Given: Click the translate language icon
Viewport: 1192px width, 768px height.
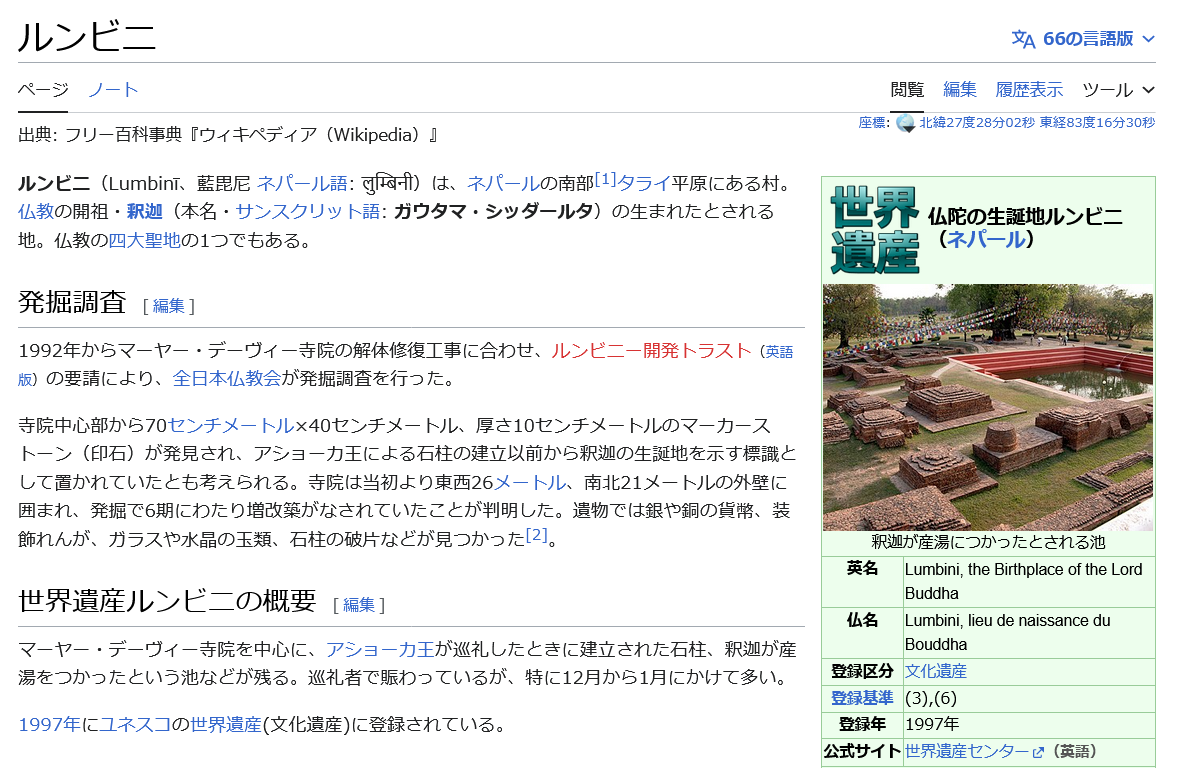Looking at the screenshot, I should (1023, 39).
